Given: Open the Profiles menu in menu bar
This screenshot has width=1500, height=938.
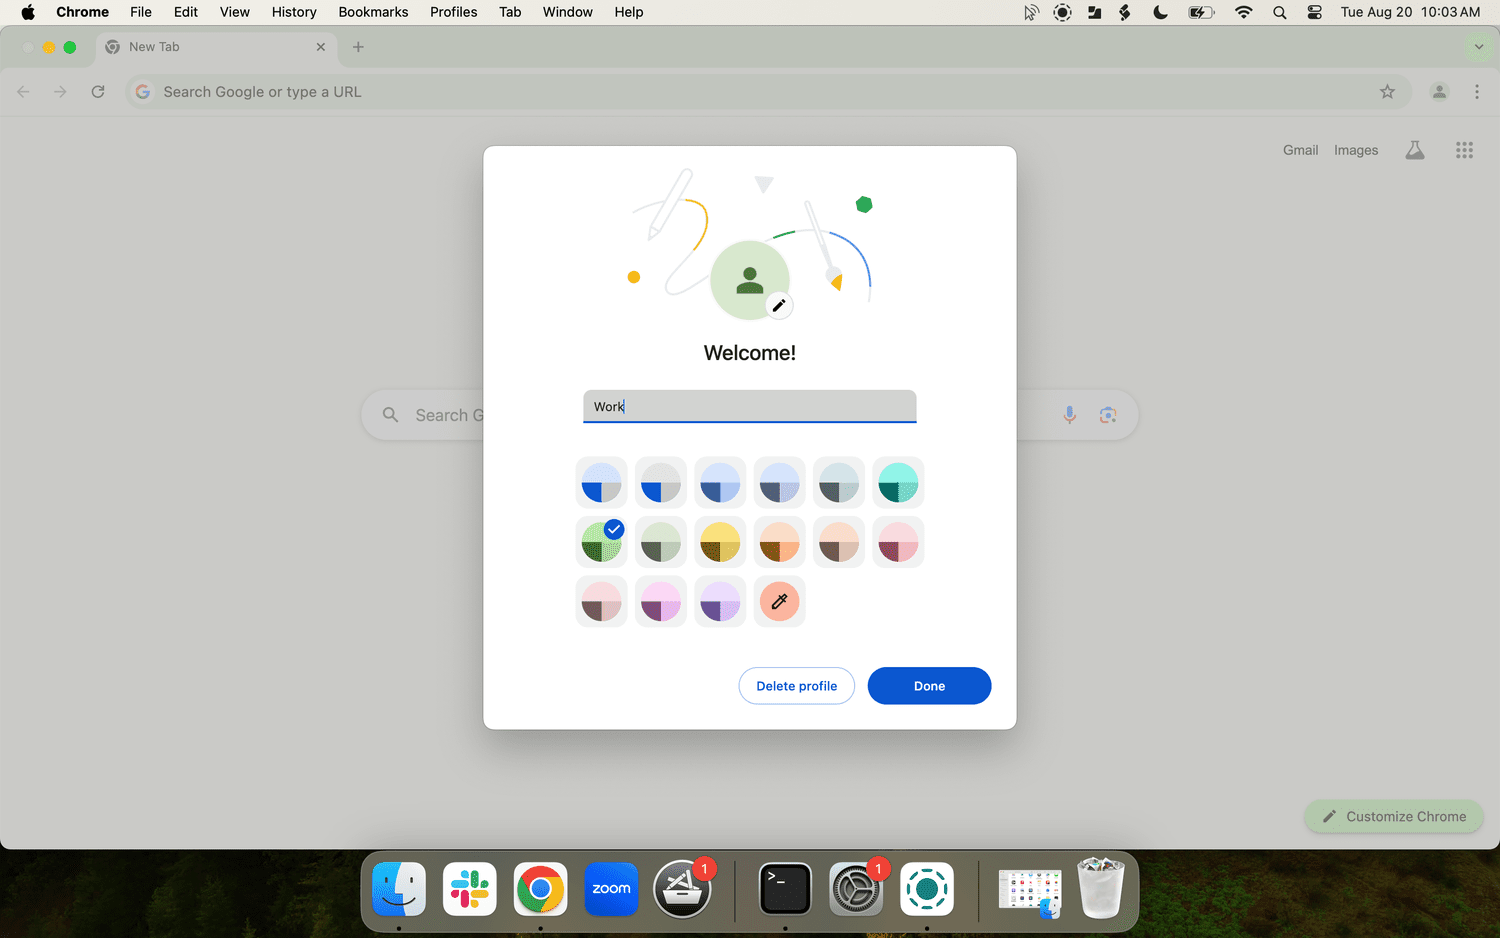Looking at the screenshot, I should (453, 12).
